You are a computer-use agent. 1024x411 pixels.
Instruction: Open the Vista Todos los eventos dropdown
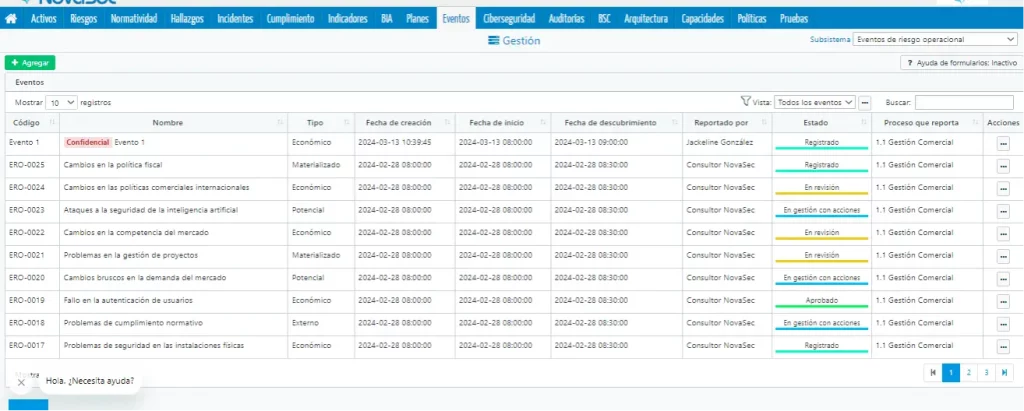pyautogui.click(x=814, y=103)
